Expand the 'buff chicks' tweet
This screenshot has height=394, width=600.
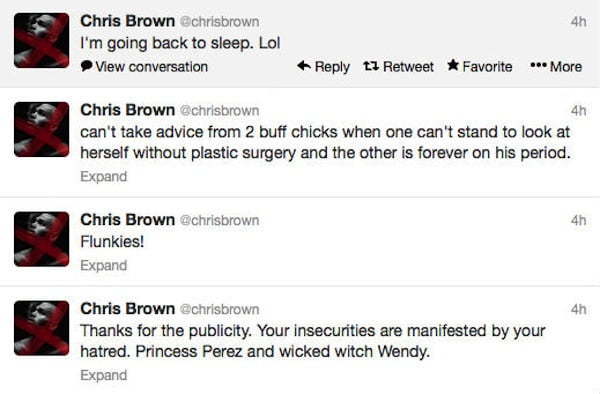(x=104, y=176)
